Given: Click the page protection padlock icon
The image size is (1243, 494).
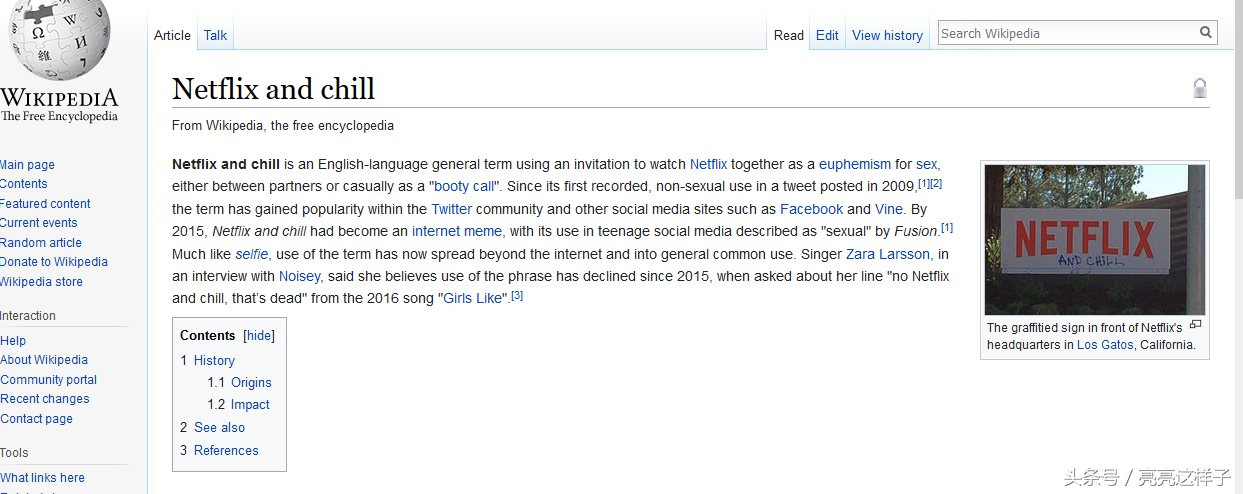Looking at the screenshot, I should click(1200, 88).
